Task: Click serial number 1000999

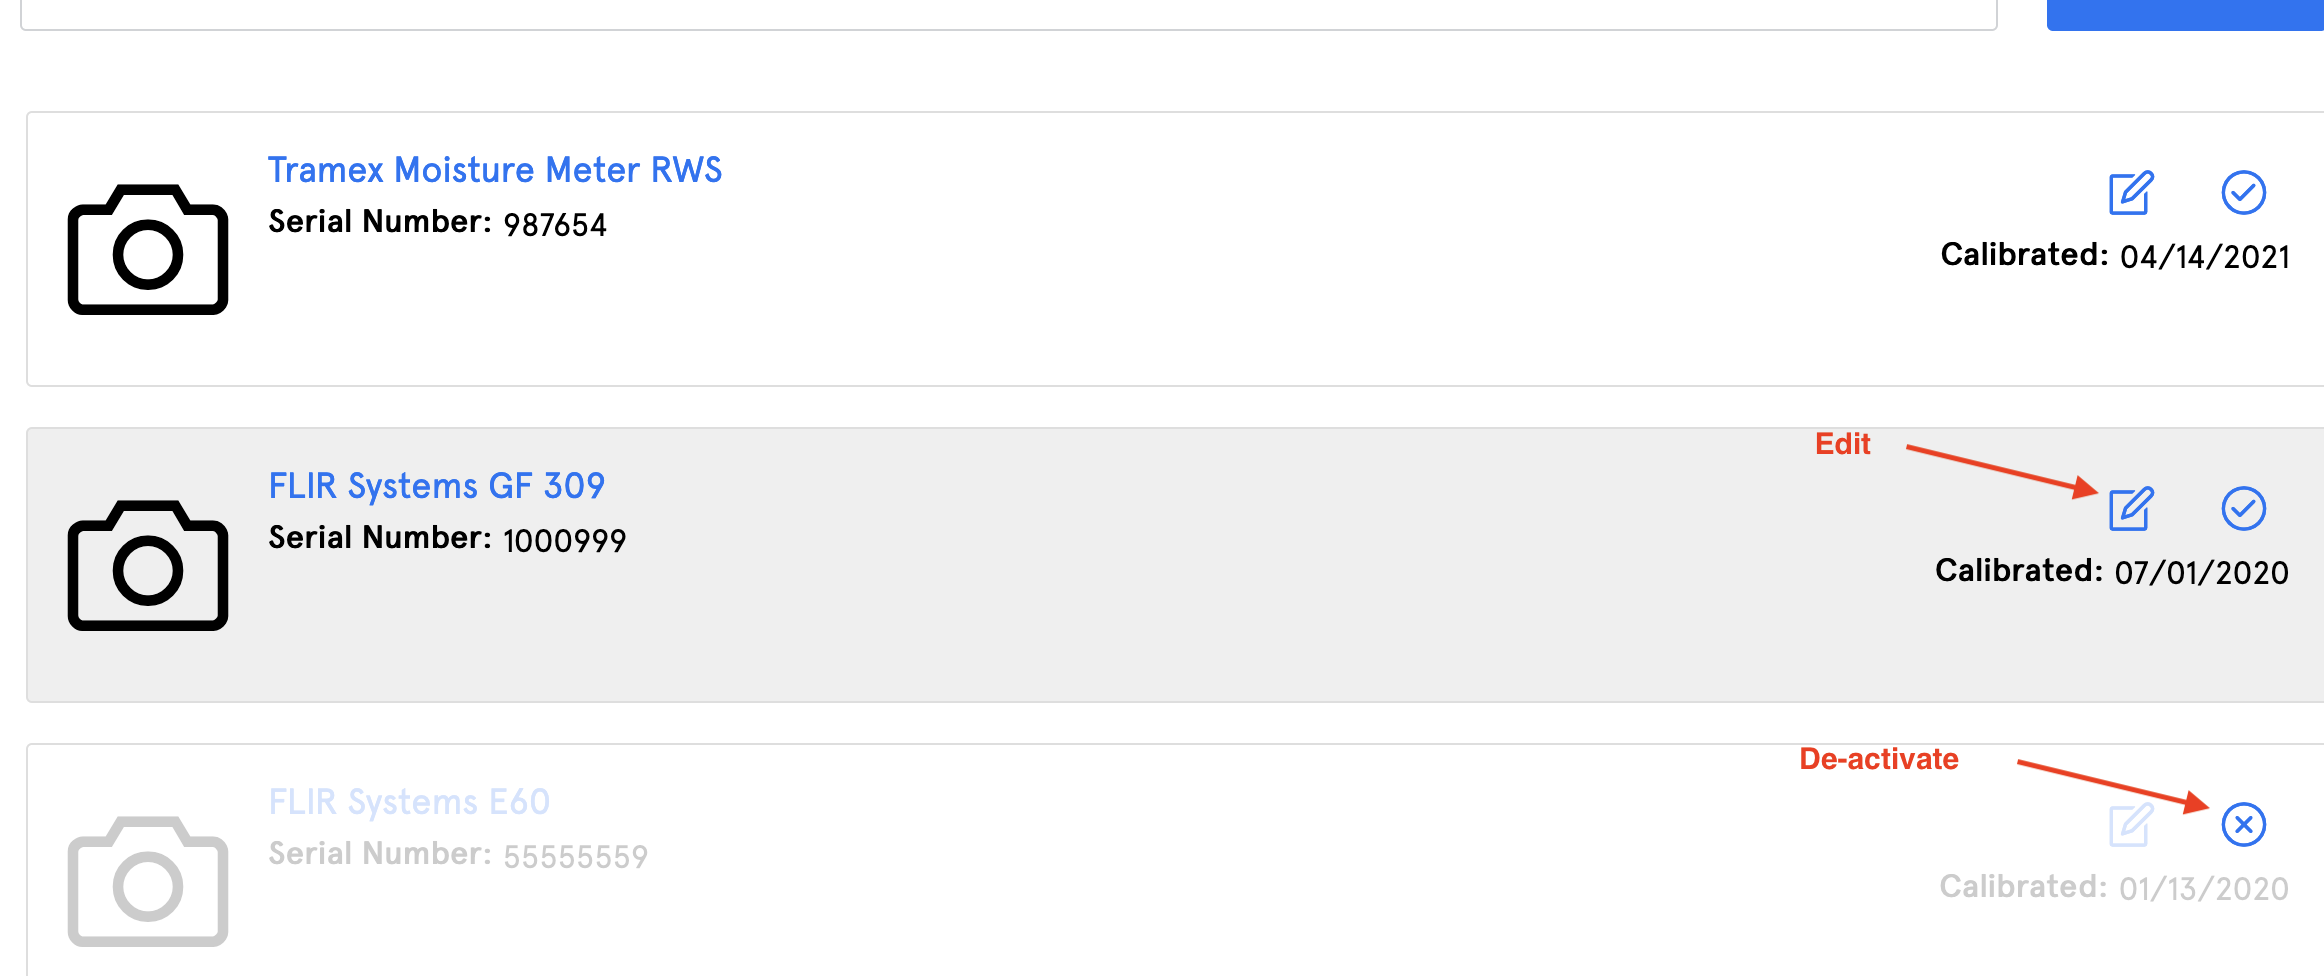Action: [x=565, y=541]
